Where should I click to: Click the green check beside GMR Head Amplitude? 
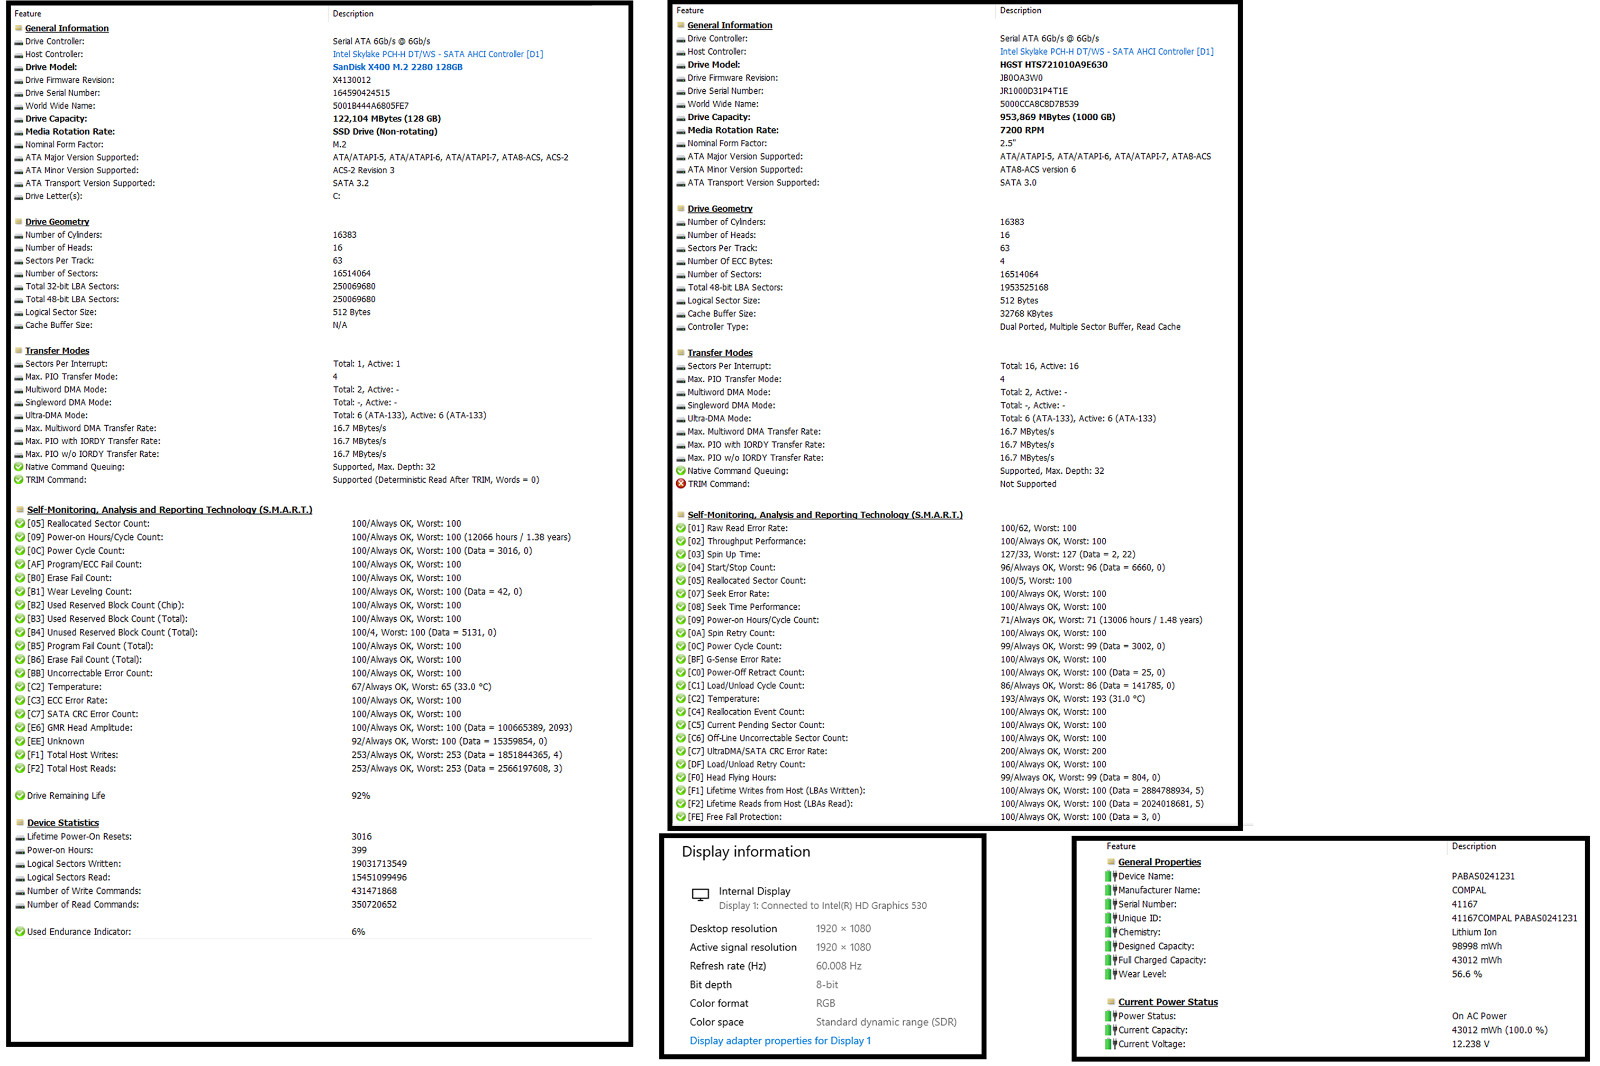(19, 728)
